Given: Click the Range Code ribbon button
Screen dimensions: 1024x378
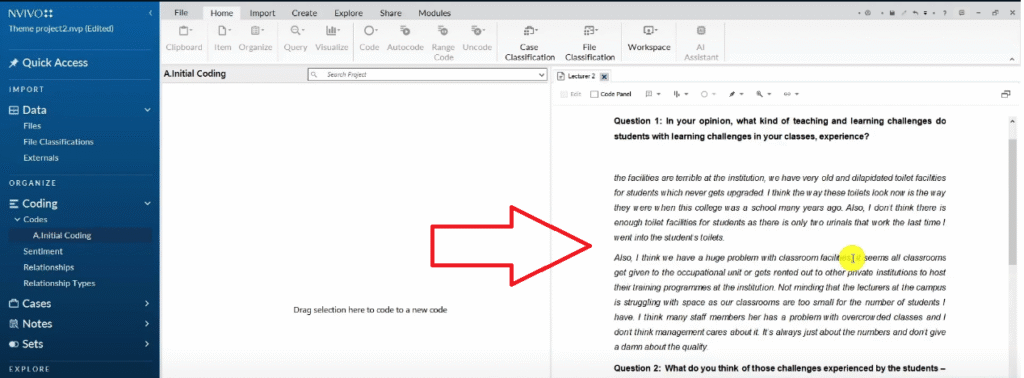Looking at the screenshot, I should pyautogui.click(x=443, y=42).
